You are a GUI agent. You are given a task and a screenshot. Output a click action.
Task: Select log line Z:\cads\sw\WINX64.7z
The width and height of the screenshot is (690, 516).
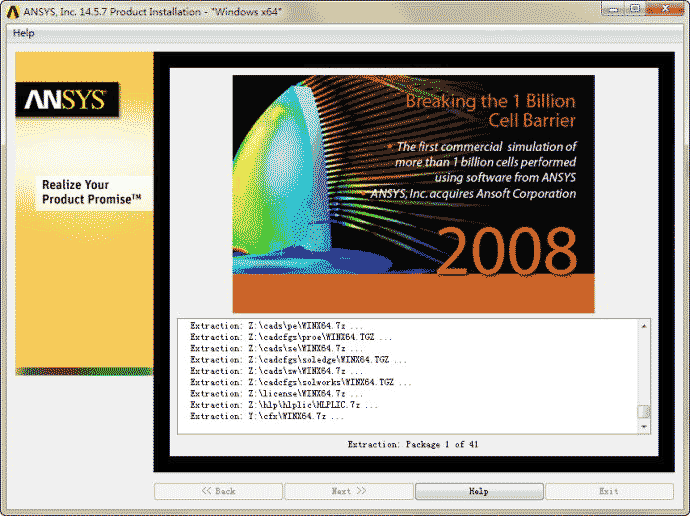[276, 371]
